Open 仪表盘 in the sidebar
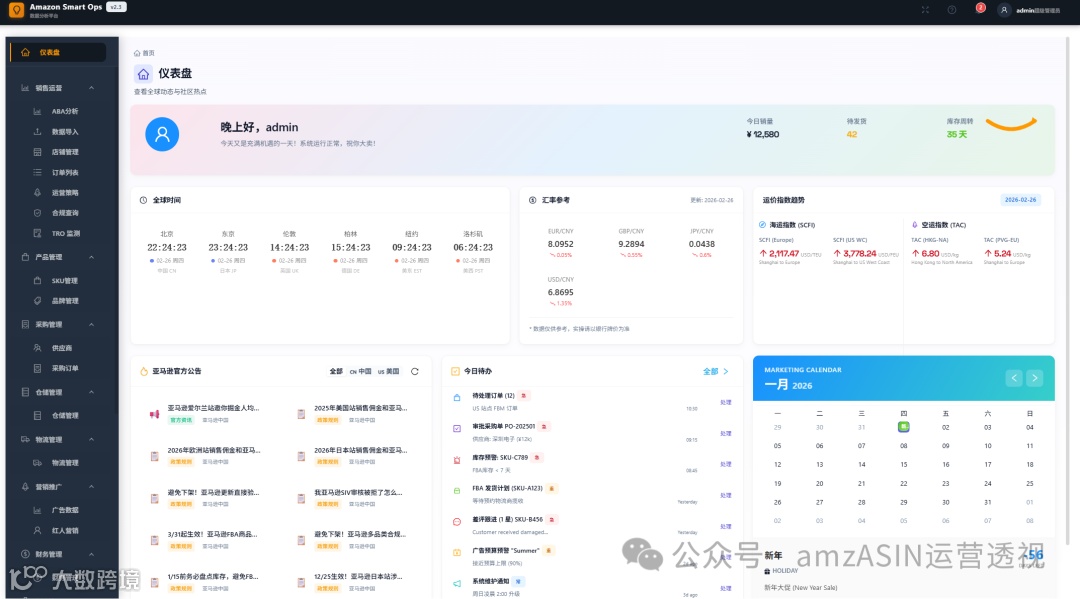Screen dimensions: 1080x599 [x=59, y=52]
